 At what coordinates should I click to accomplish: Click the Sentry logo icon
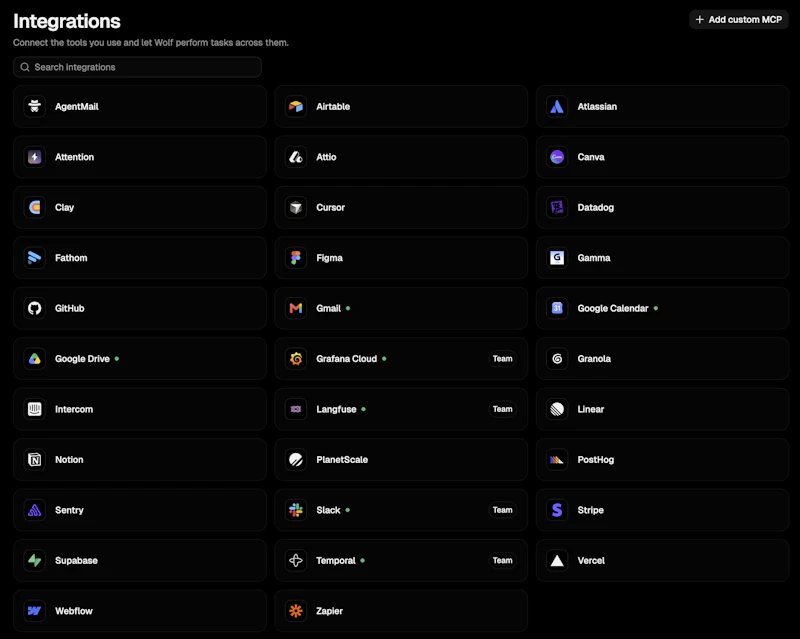coord(35,510)
